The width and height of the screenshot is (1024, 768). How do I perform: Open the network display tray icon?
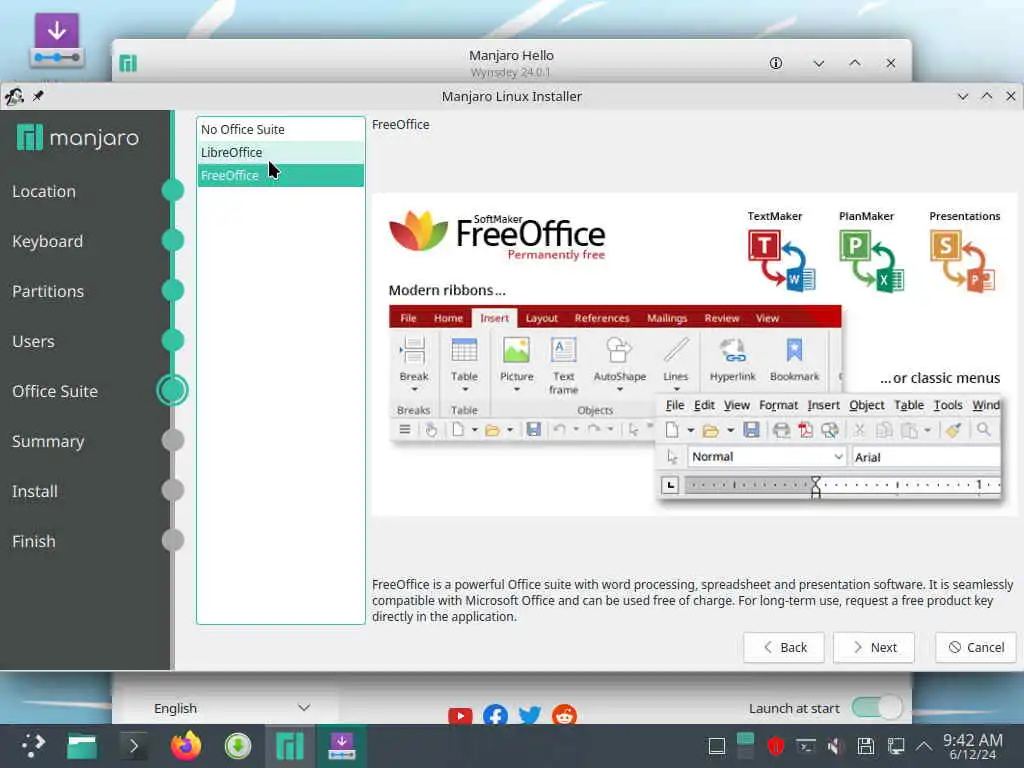coord(896,746)
